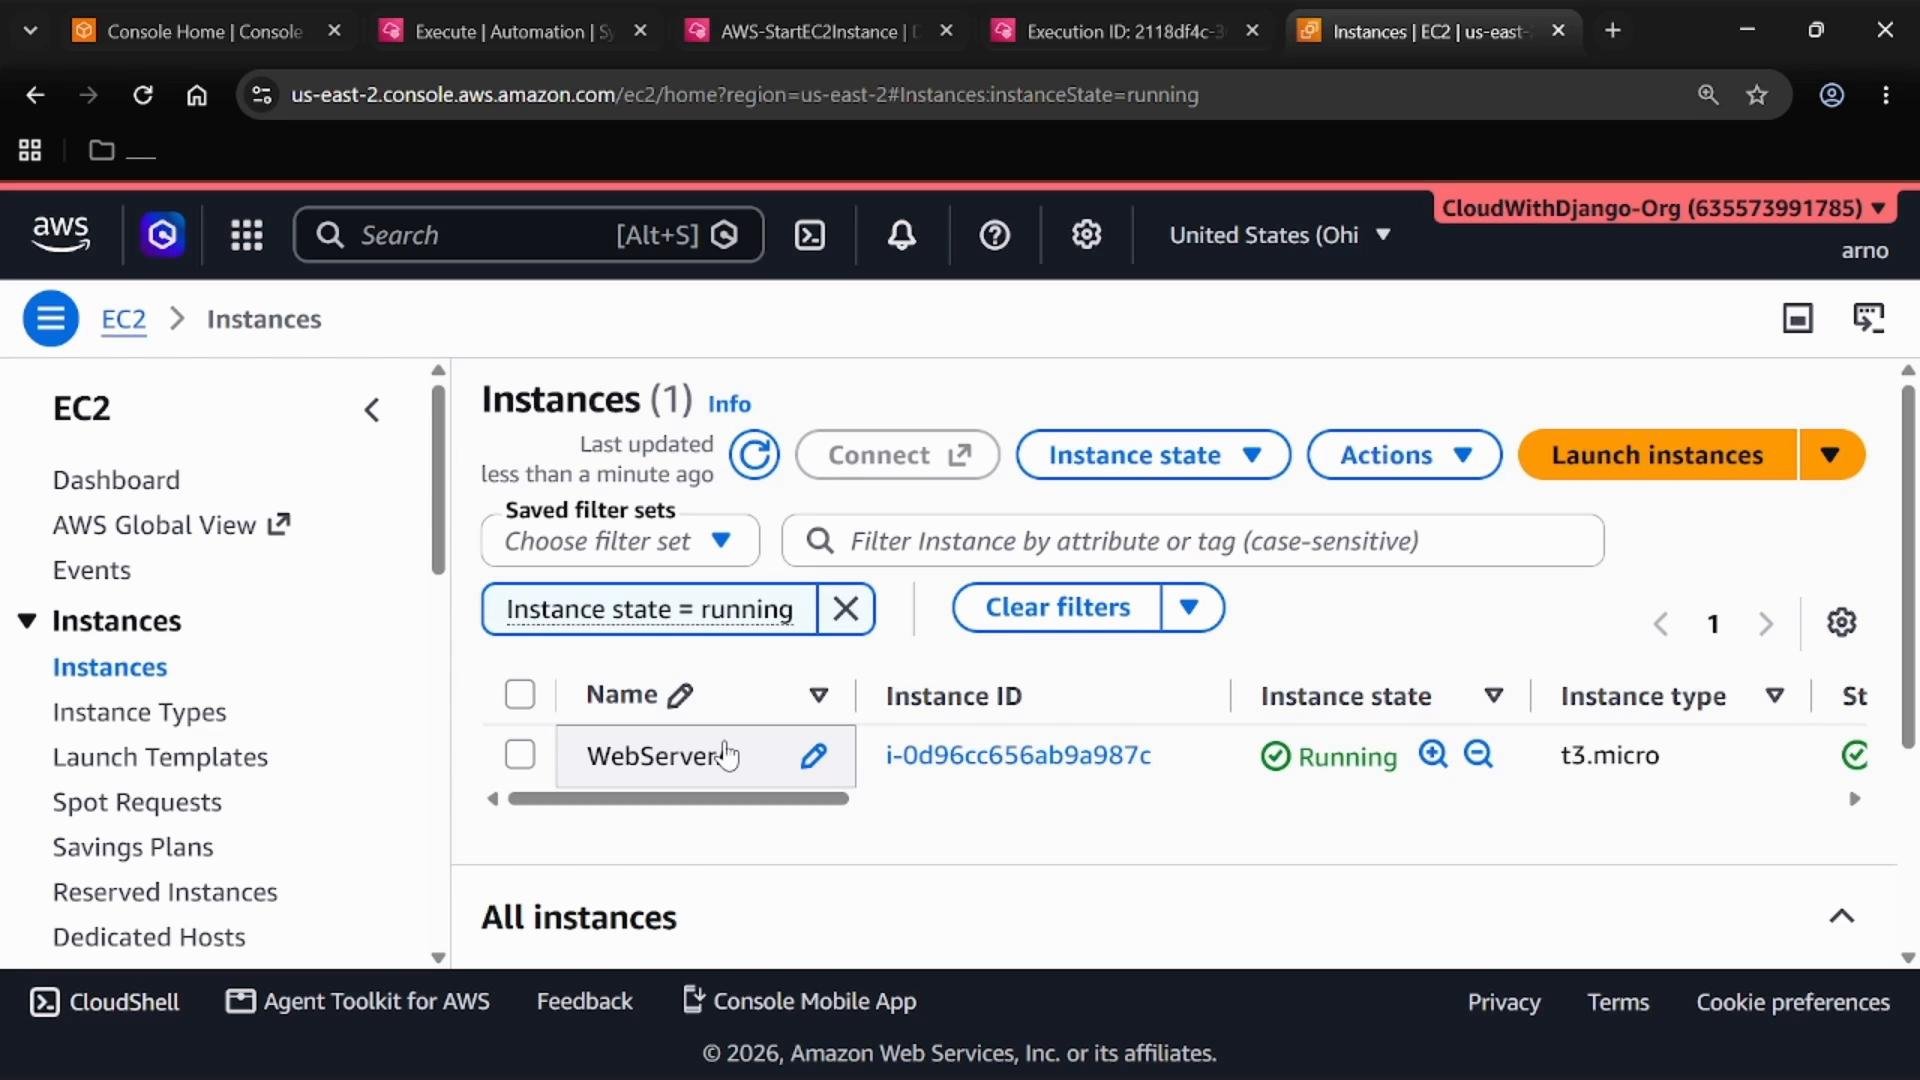
Task: Open the browser home page
Action: [197, 95]
